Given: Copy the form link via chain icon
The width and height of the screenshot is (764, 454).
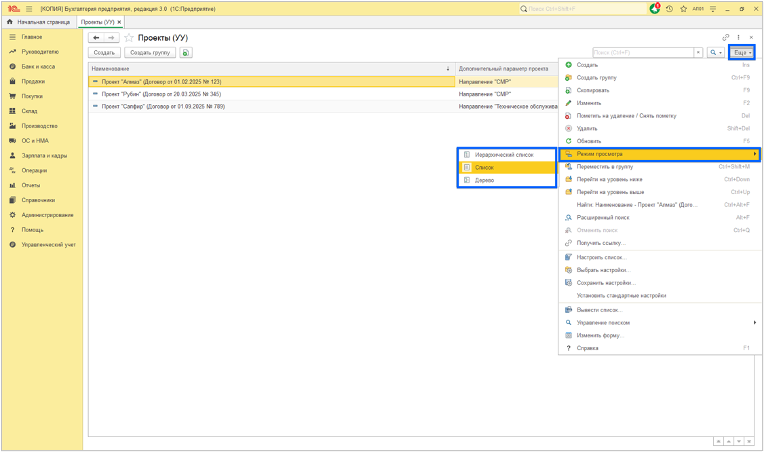Looking at the screenshot, I should [726, 38].
